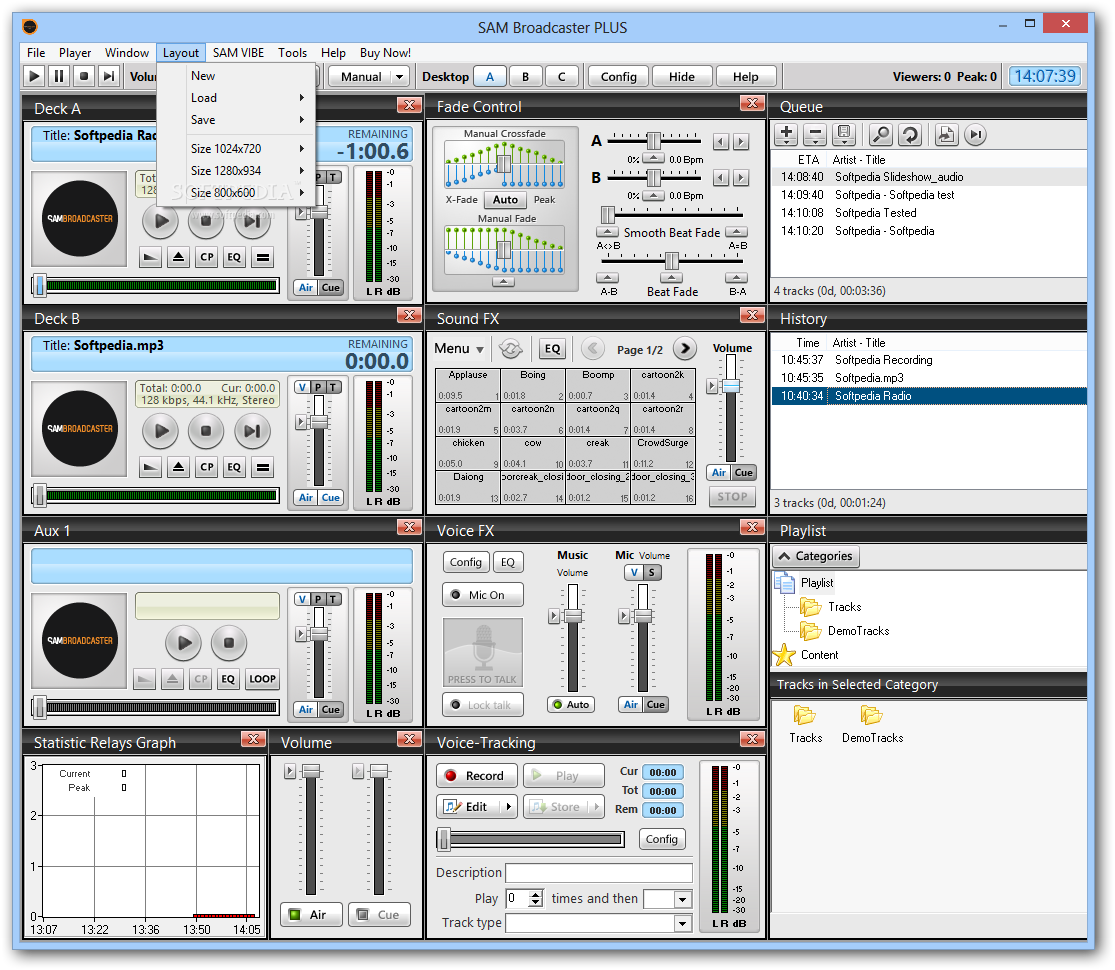Image resolution: width=1115 pixels, height=970 pixels.
Task: Click the main toolbar Next track icon
Action: (x=108, y=75)
